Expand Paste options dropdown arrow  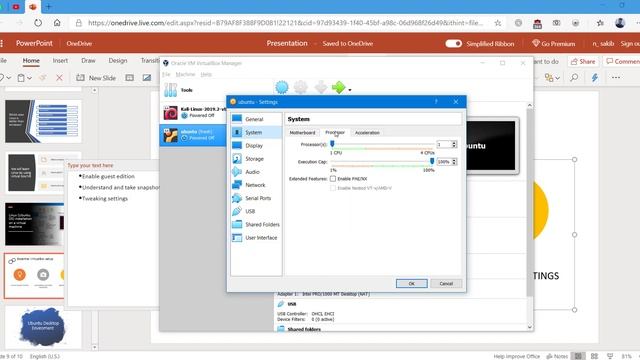[x=29, y=78]
